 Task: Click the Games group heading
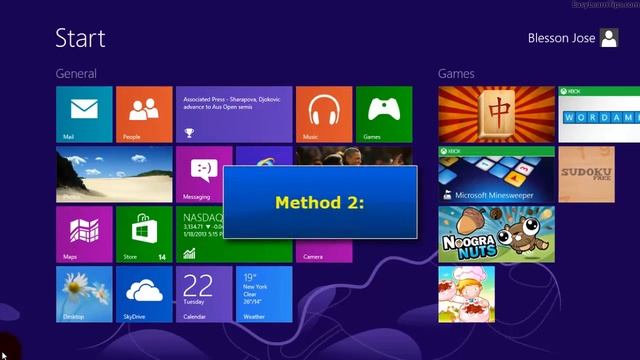pyautogui.click(x=456, y=73)
